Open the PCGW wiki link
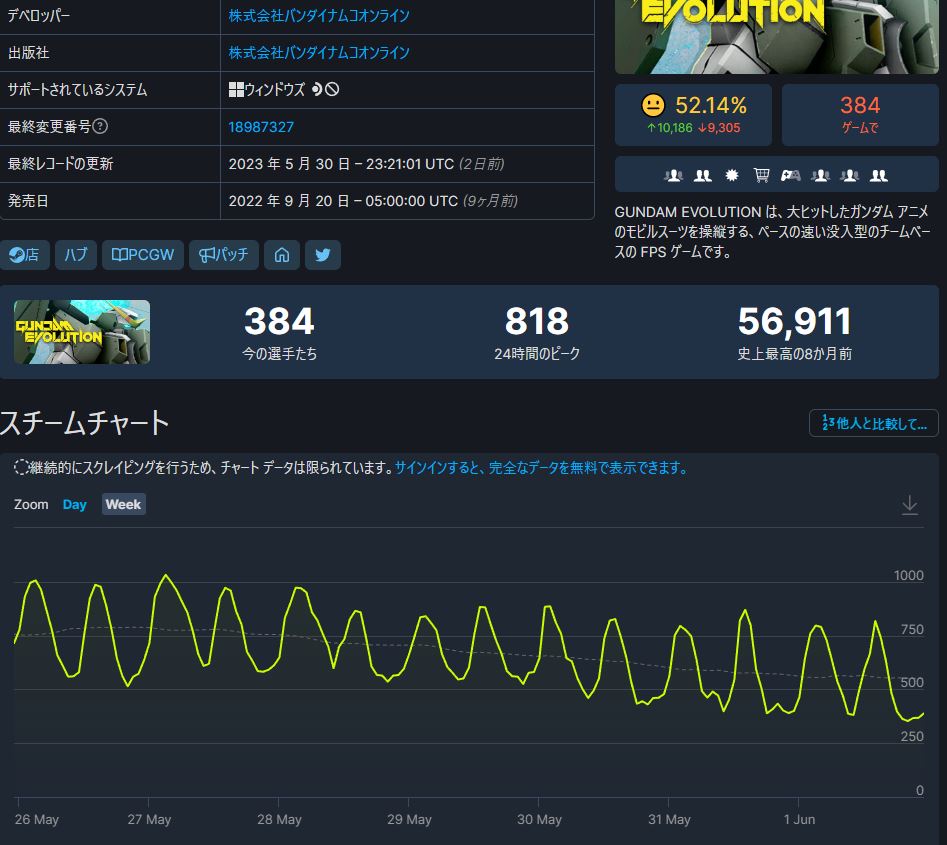947x845 pixels. coord(144,255)
